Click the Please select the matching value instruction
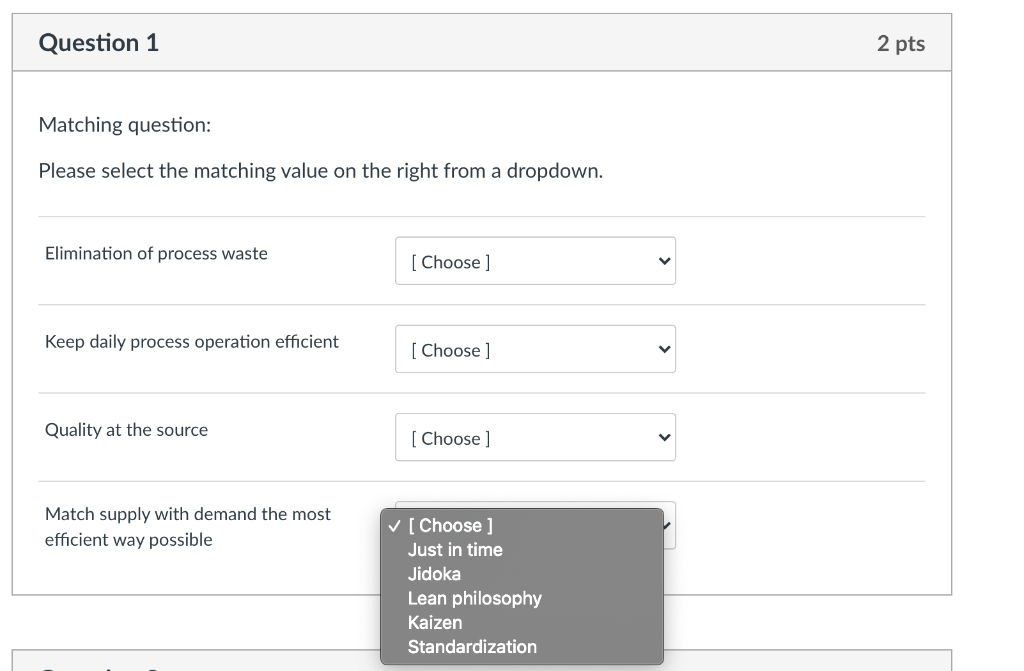The width and height of the screenshot is (1024, 671). 320,171
